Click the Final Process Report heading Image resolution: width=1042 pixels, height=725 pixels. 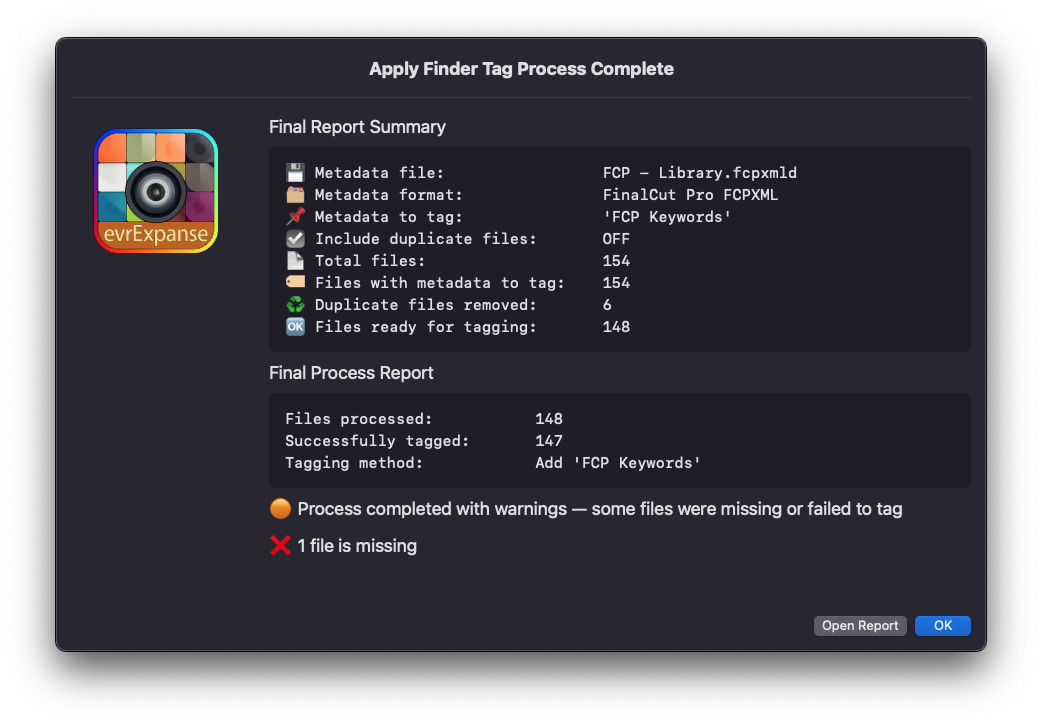coord(351,373)
